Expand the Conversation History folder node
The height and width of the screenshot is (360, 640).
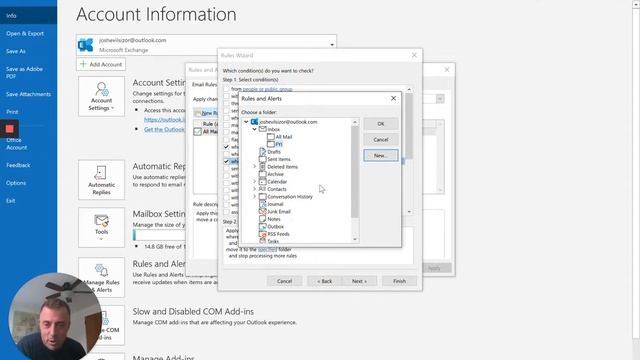254,196
